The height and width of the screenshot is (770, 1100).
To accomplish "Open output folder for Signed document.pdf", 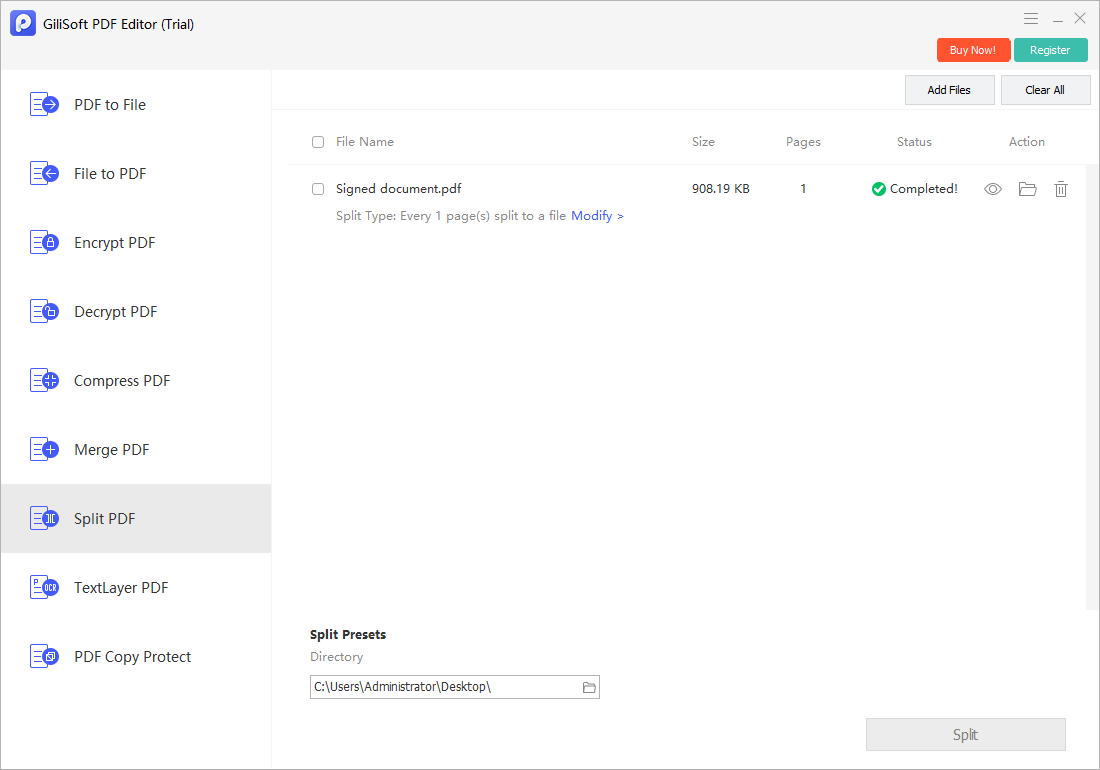I will [x=1027, y=189].
